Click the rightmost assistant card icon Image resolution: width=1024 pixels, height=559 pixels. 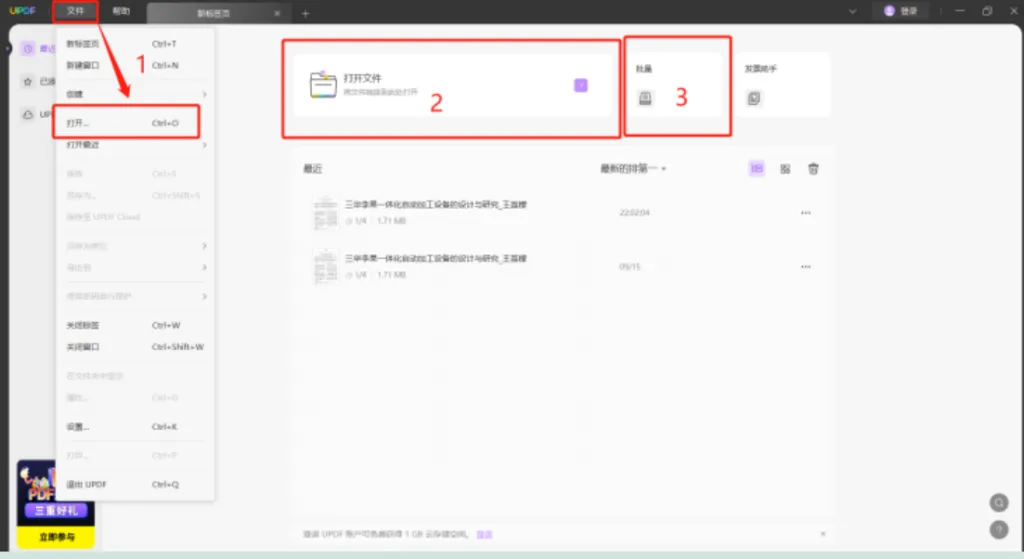tap(754, 98)
